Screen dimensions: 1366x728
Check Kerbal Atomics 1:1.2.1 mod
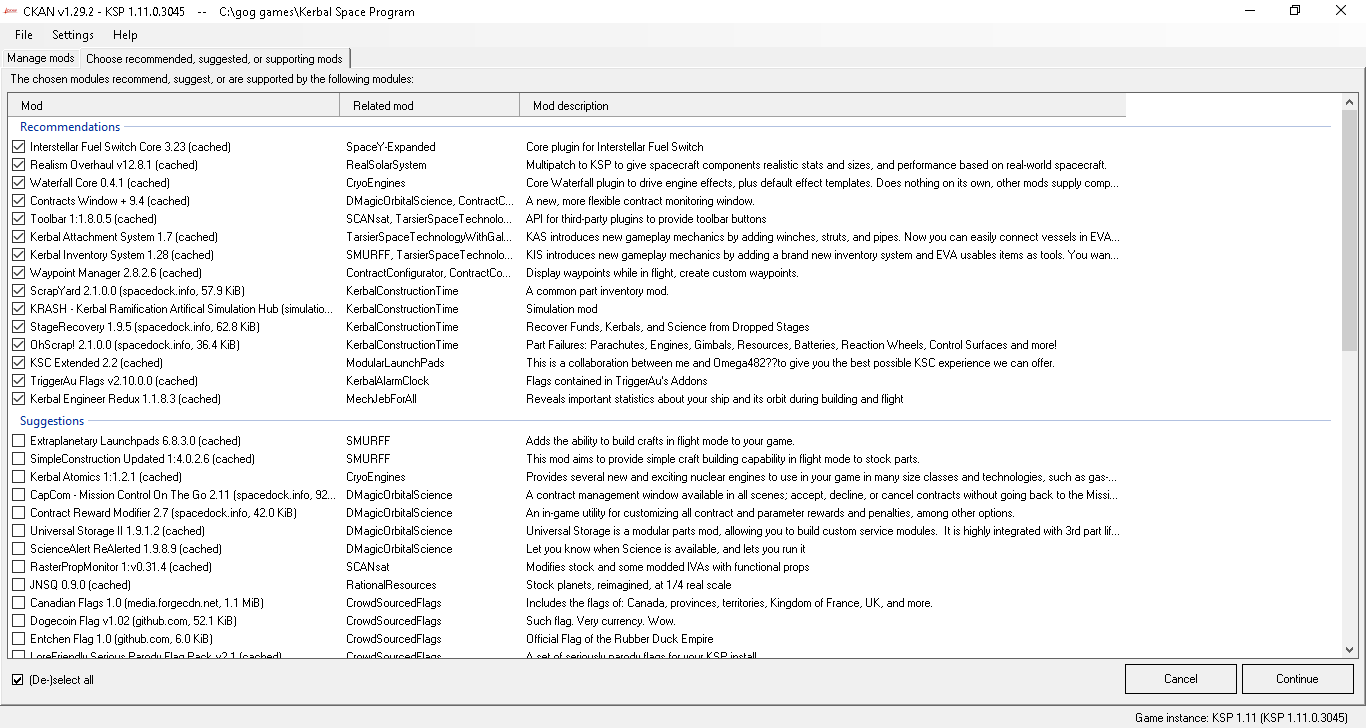18,477
